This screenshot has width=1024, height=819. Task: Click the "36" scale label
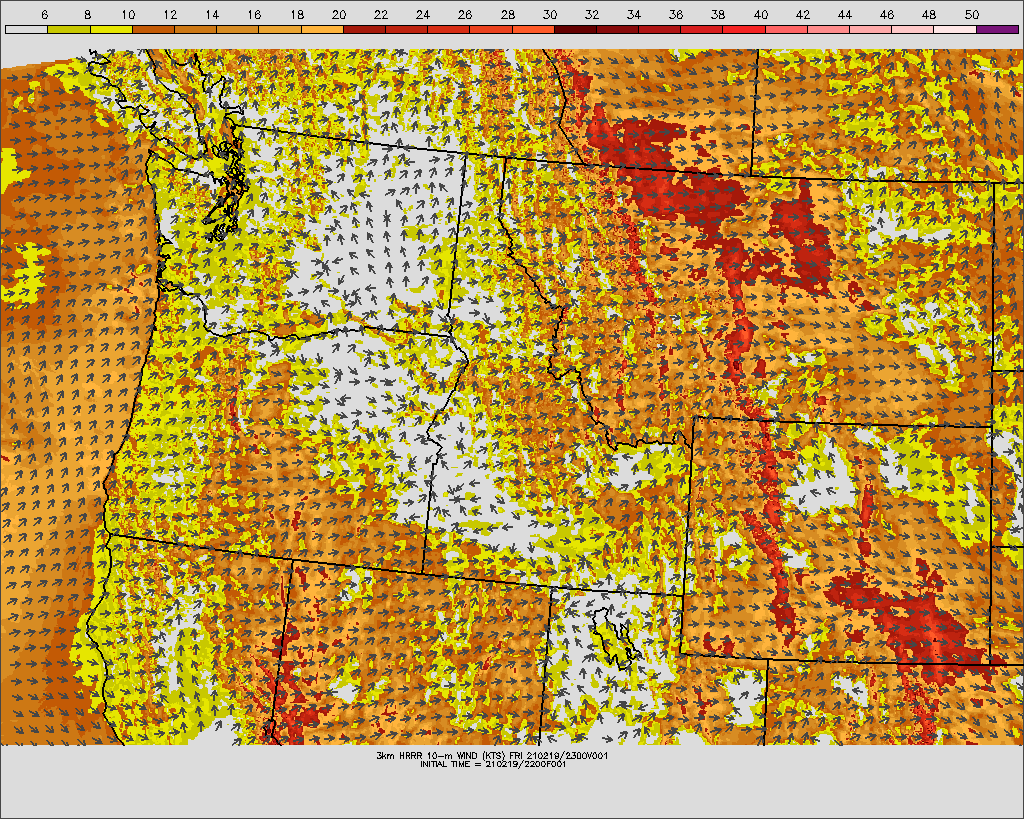(x=676, y=14)
